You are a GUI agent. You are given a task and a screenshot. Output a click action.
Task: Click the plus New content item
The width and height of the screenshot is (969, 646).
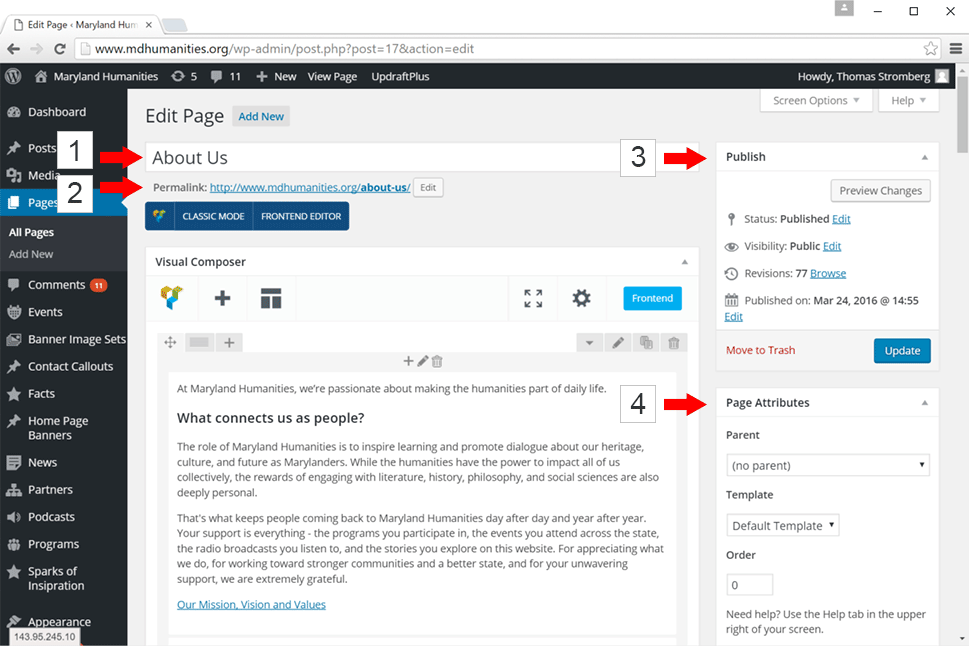276,76
